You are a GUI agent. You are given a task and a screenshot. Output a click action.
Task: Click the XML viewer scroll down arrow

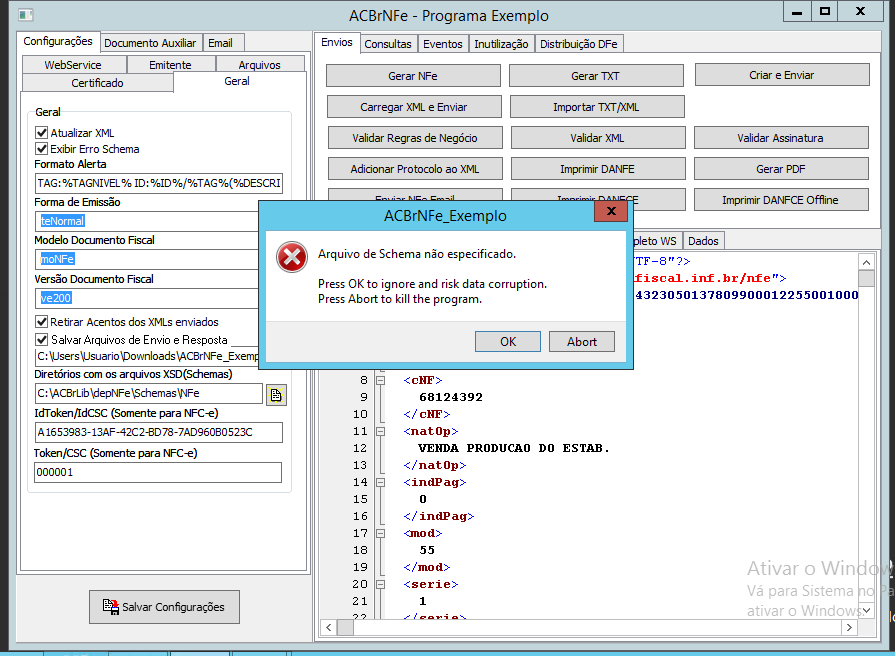click(866, 610)
